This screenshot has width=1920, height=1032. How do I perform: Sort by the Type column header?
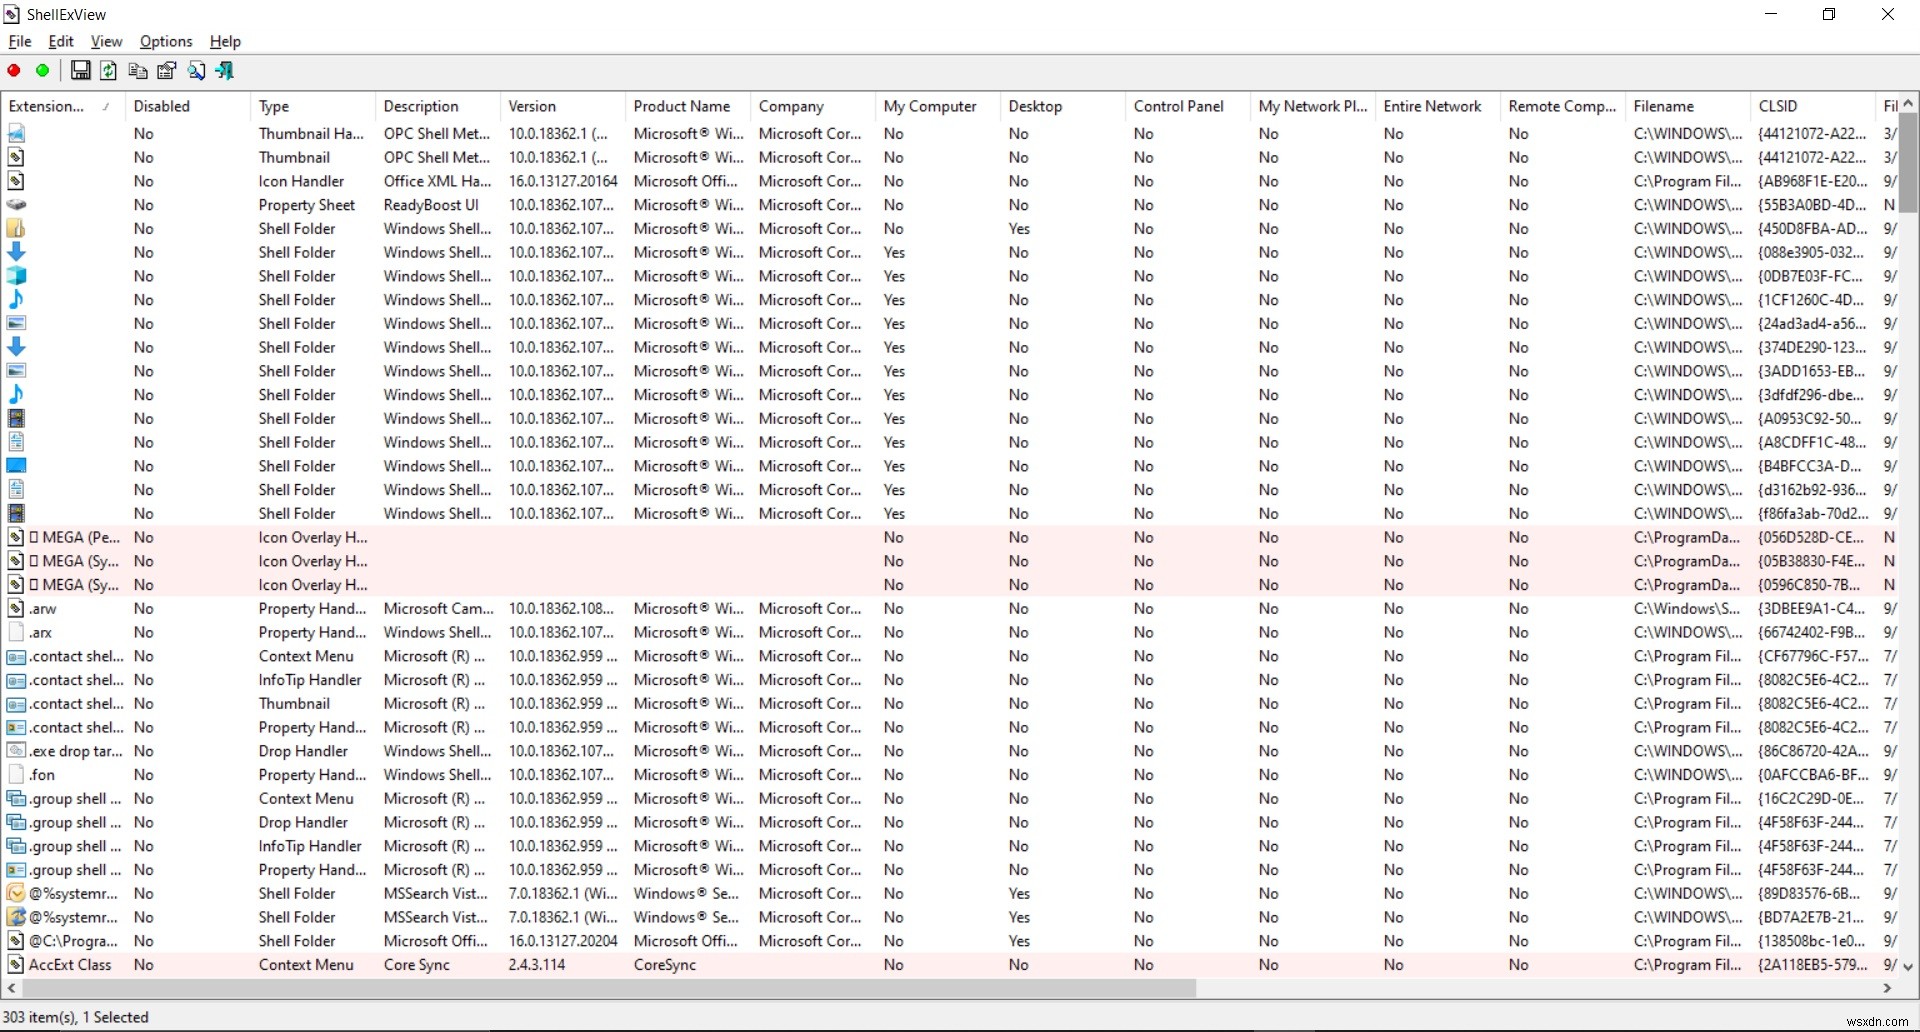click(x=312, y=106)
